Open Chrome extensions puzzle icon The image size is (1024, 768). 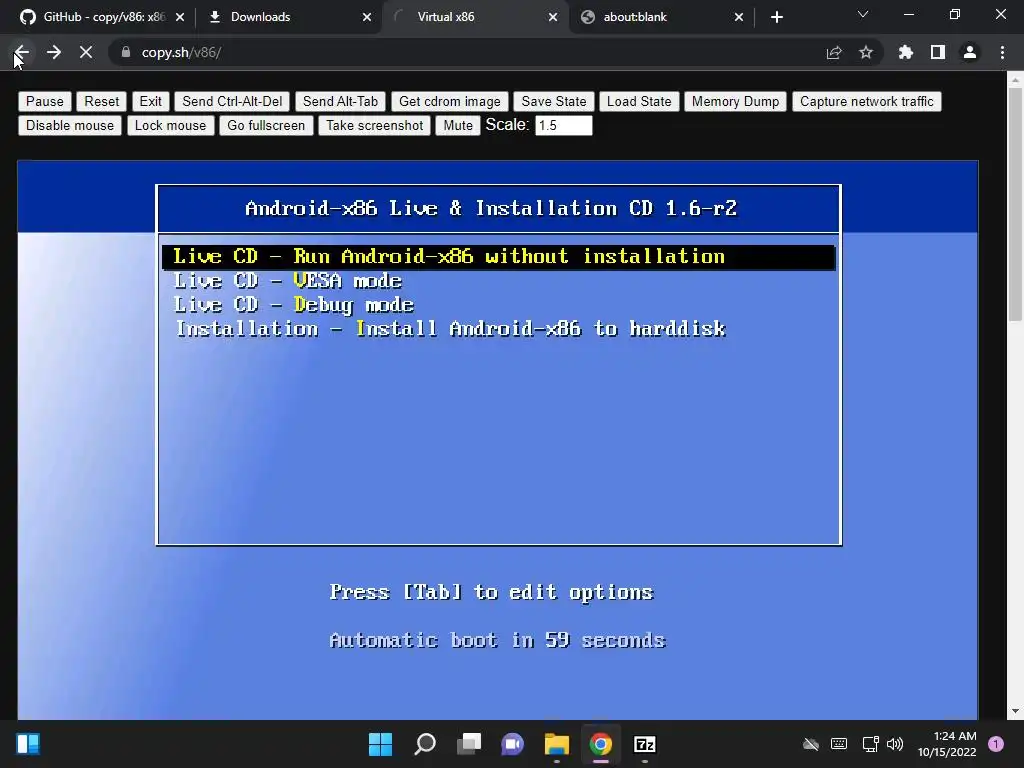(x=906, y=52)
